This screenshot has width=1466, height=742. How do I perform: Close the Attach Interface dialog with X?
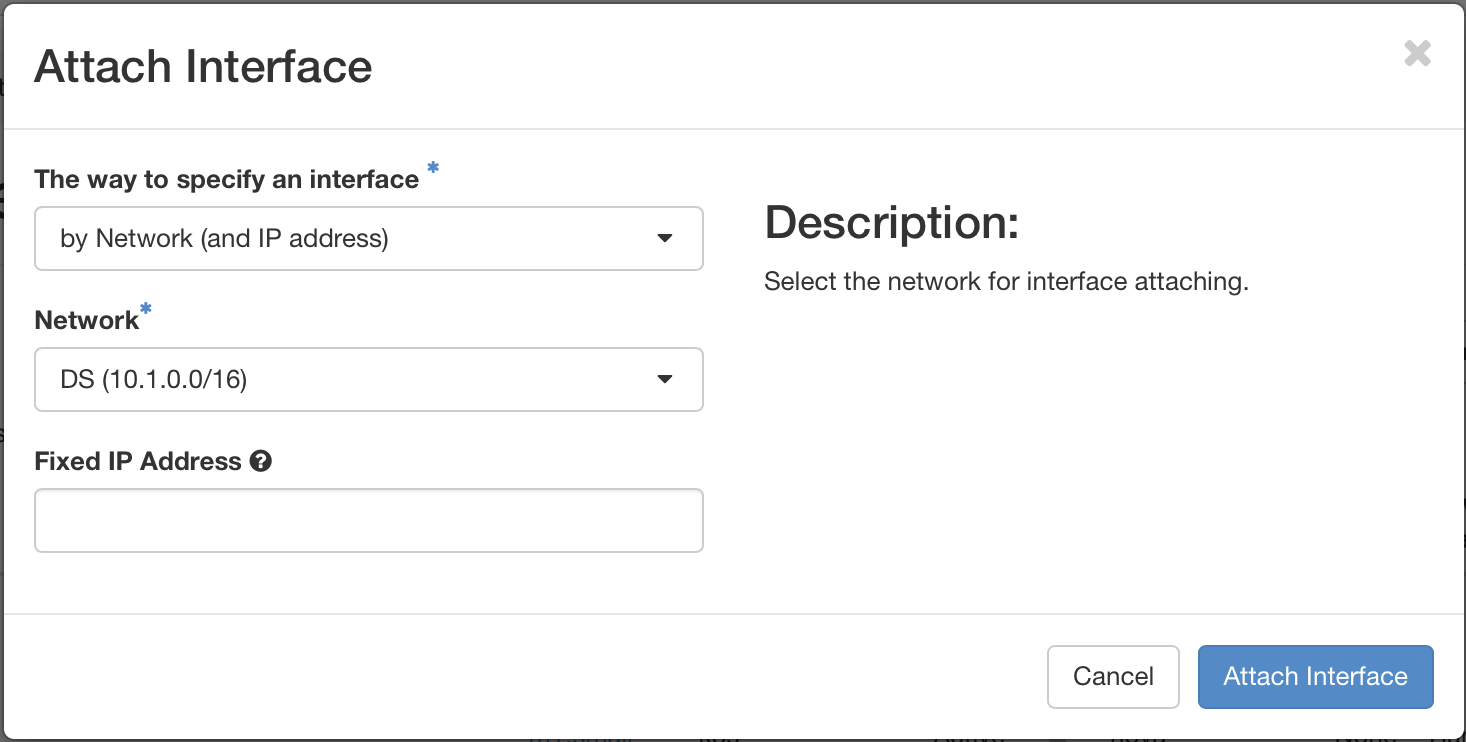pos(1417,53)
